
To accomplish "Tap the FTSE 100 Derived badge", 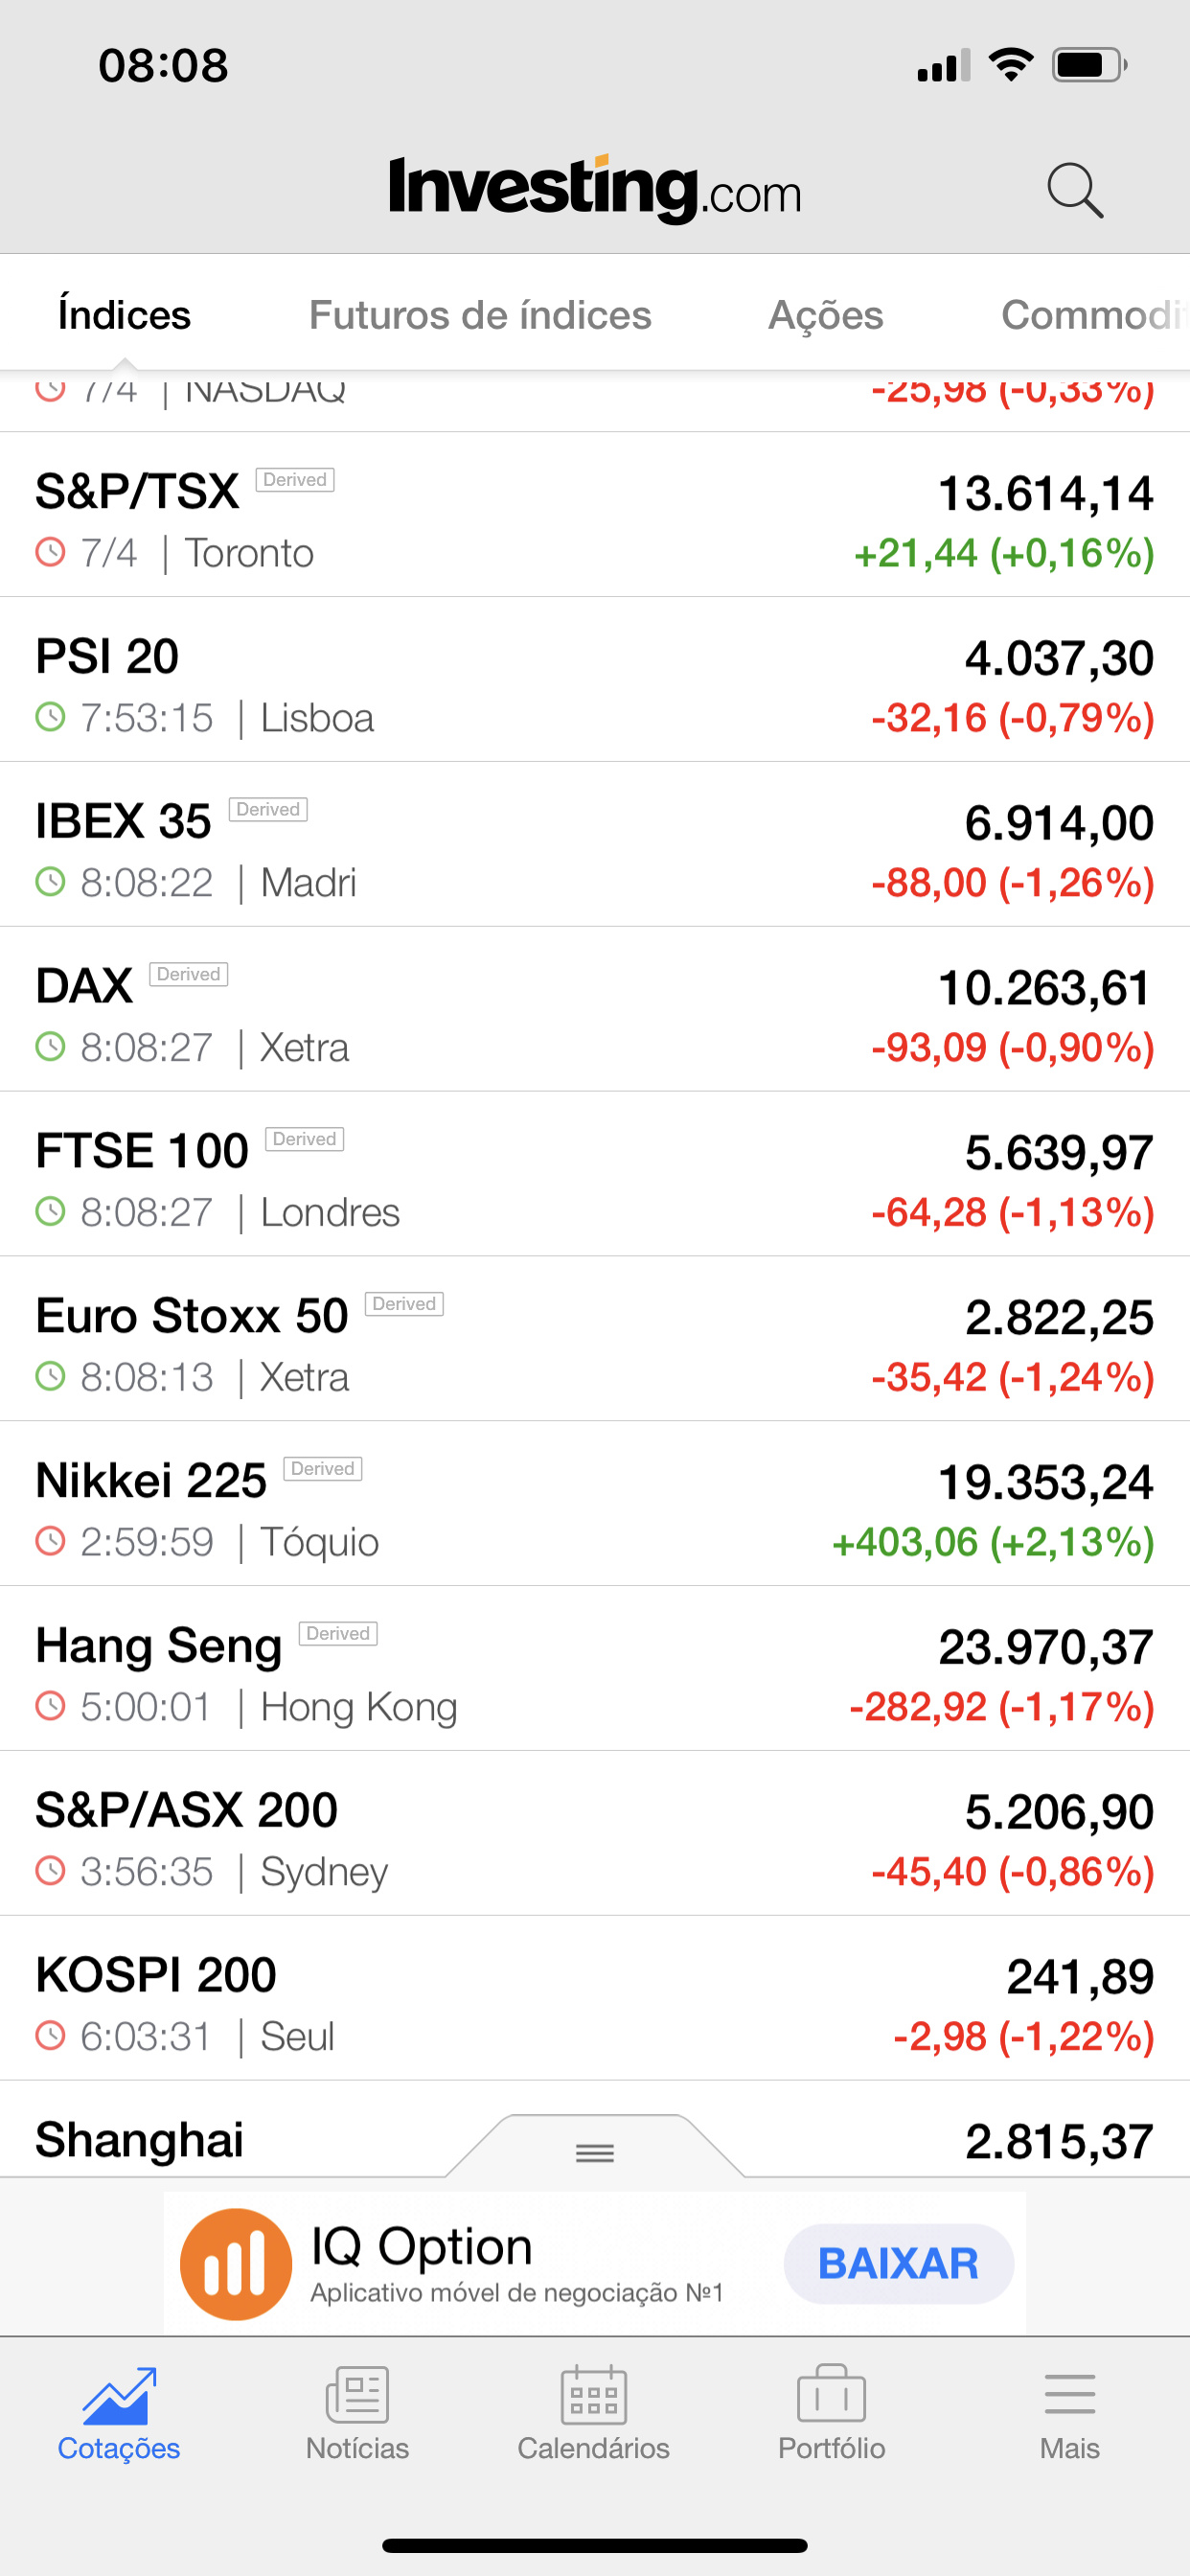I will point(304,1139).
